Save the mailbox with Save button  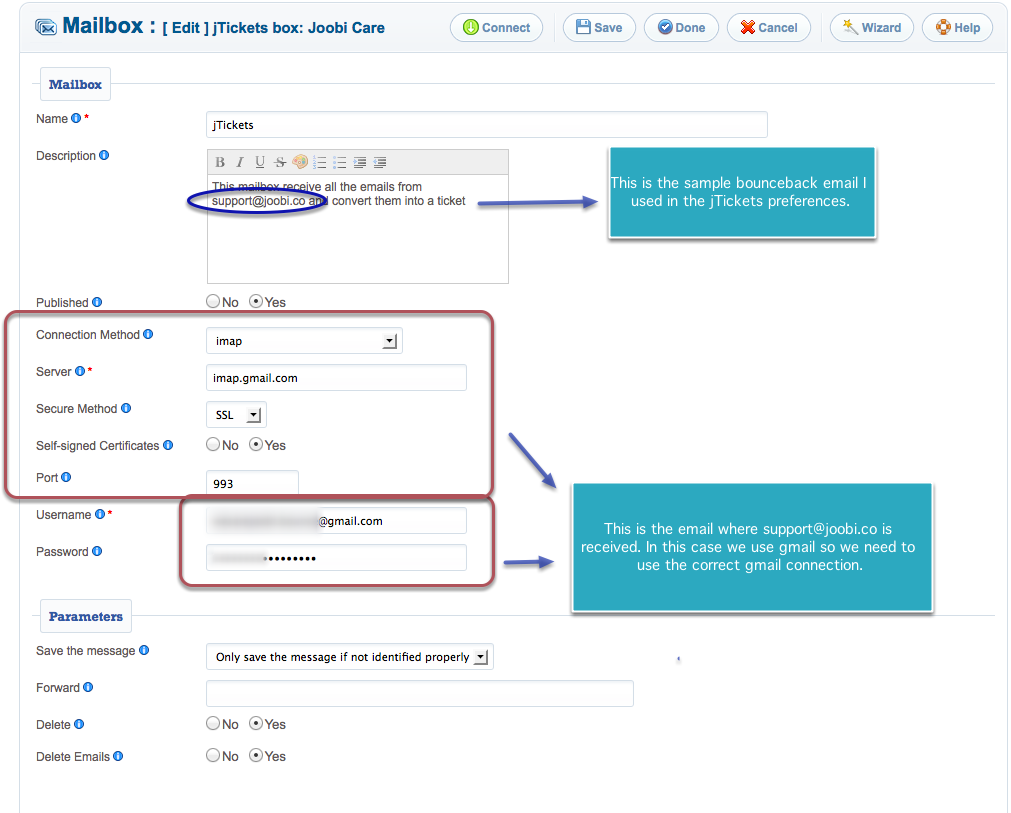click(598, 28)
